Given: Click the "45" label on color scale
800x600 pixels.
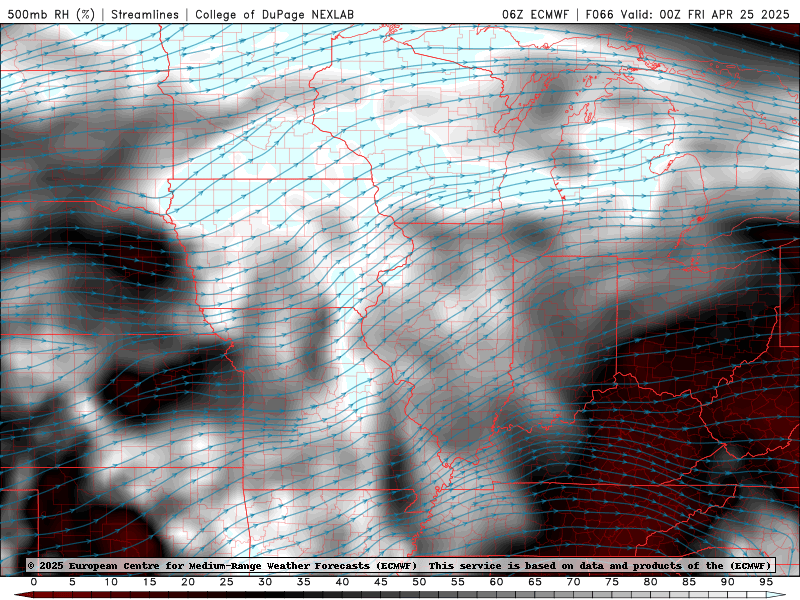Looking at the screenshot, I should pyautogui.click(x=381, y=582).
